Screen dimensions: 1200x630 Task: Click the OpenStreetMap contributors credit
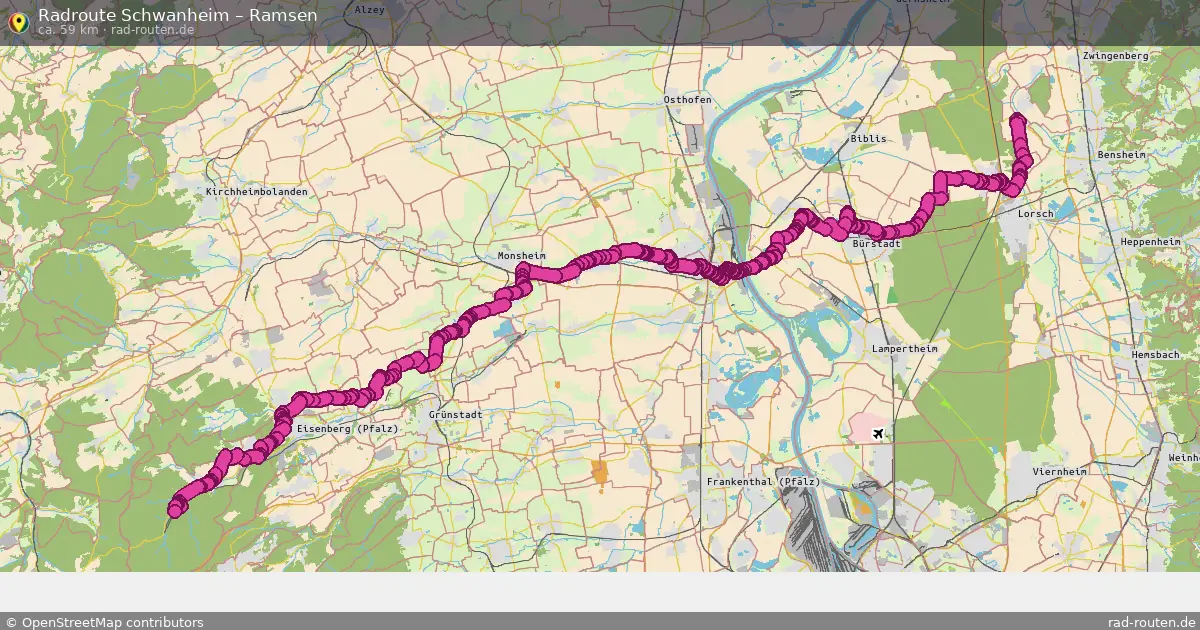pyautogui.click(x=104, y=622)
